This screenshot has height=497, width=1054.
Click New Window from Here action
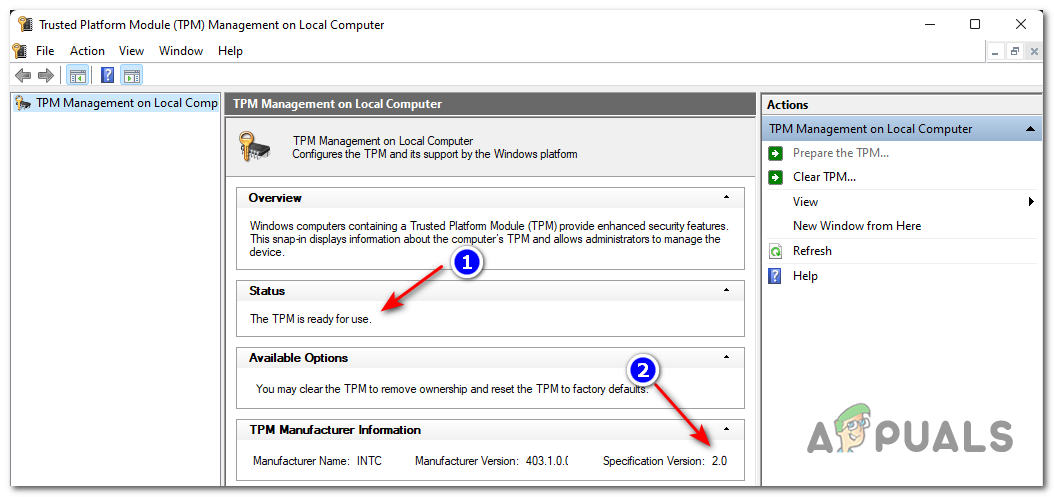(x=857, y=226)
